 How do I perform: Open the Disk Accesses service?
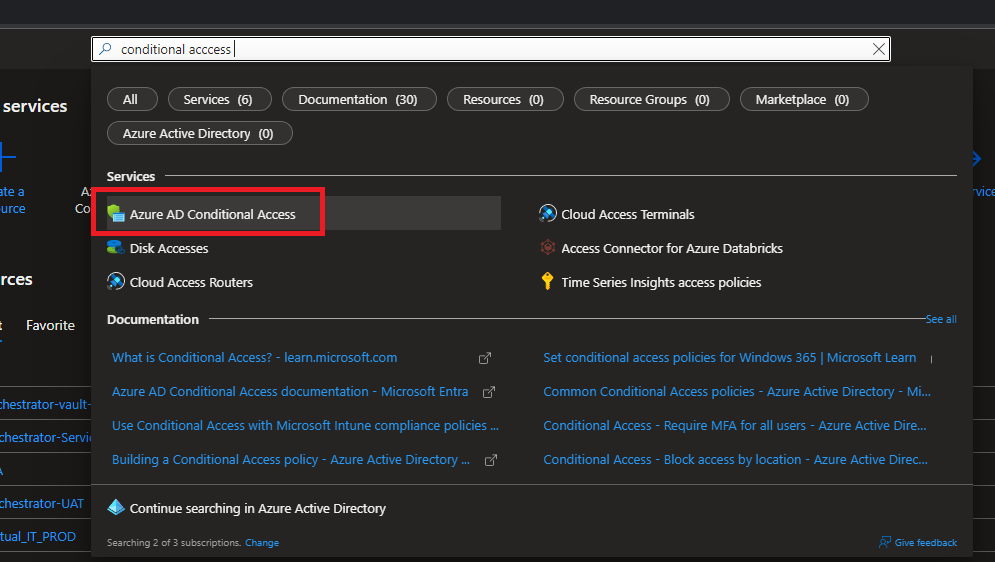click(169, 249)
